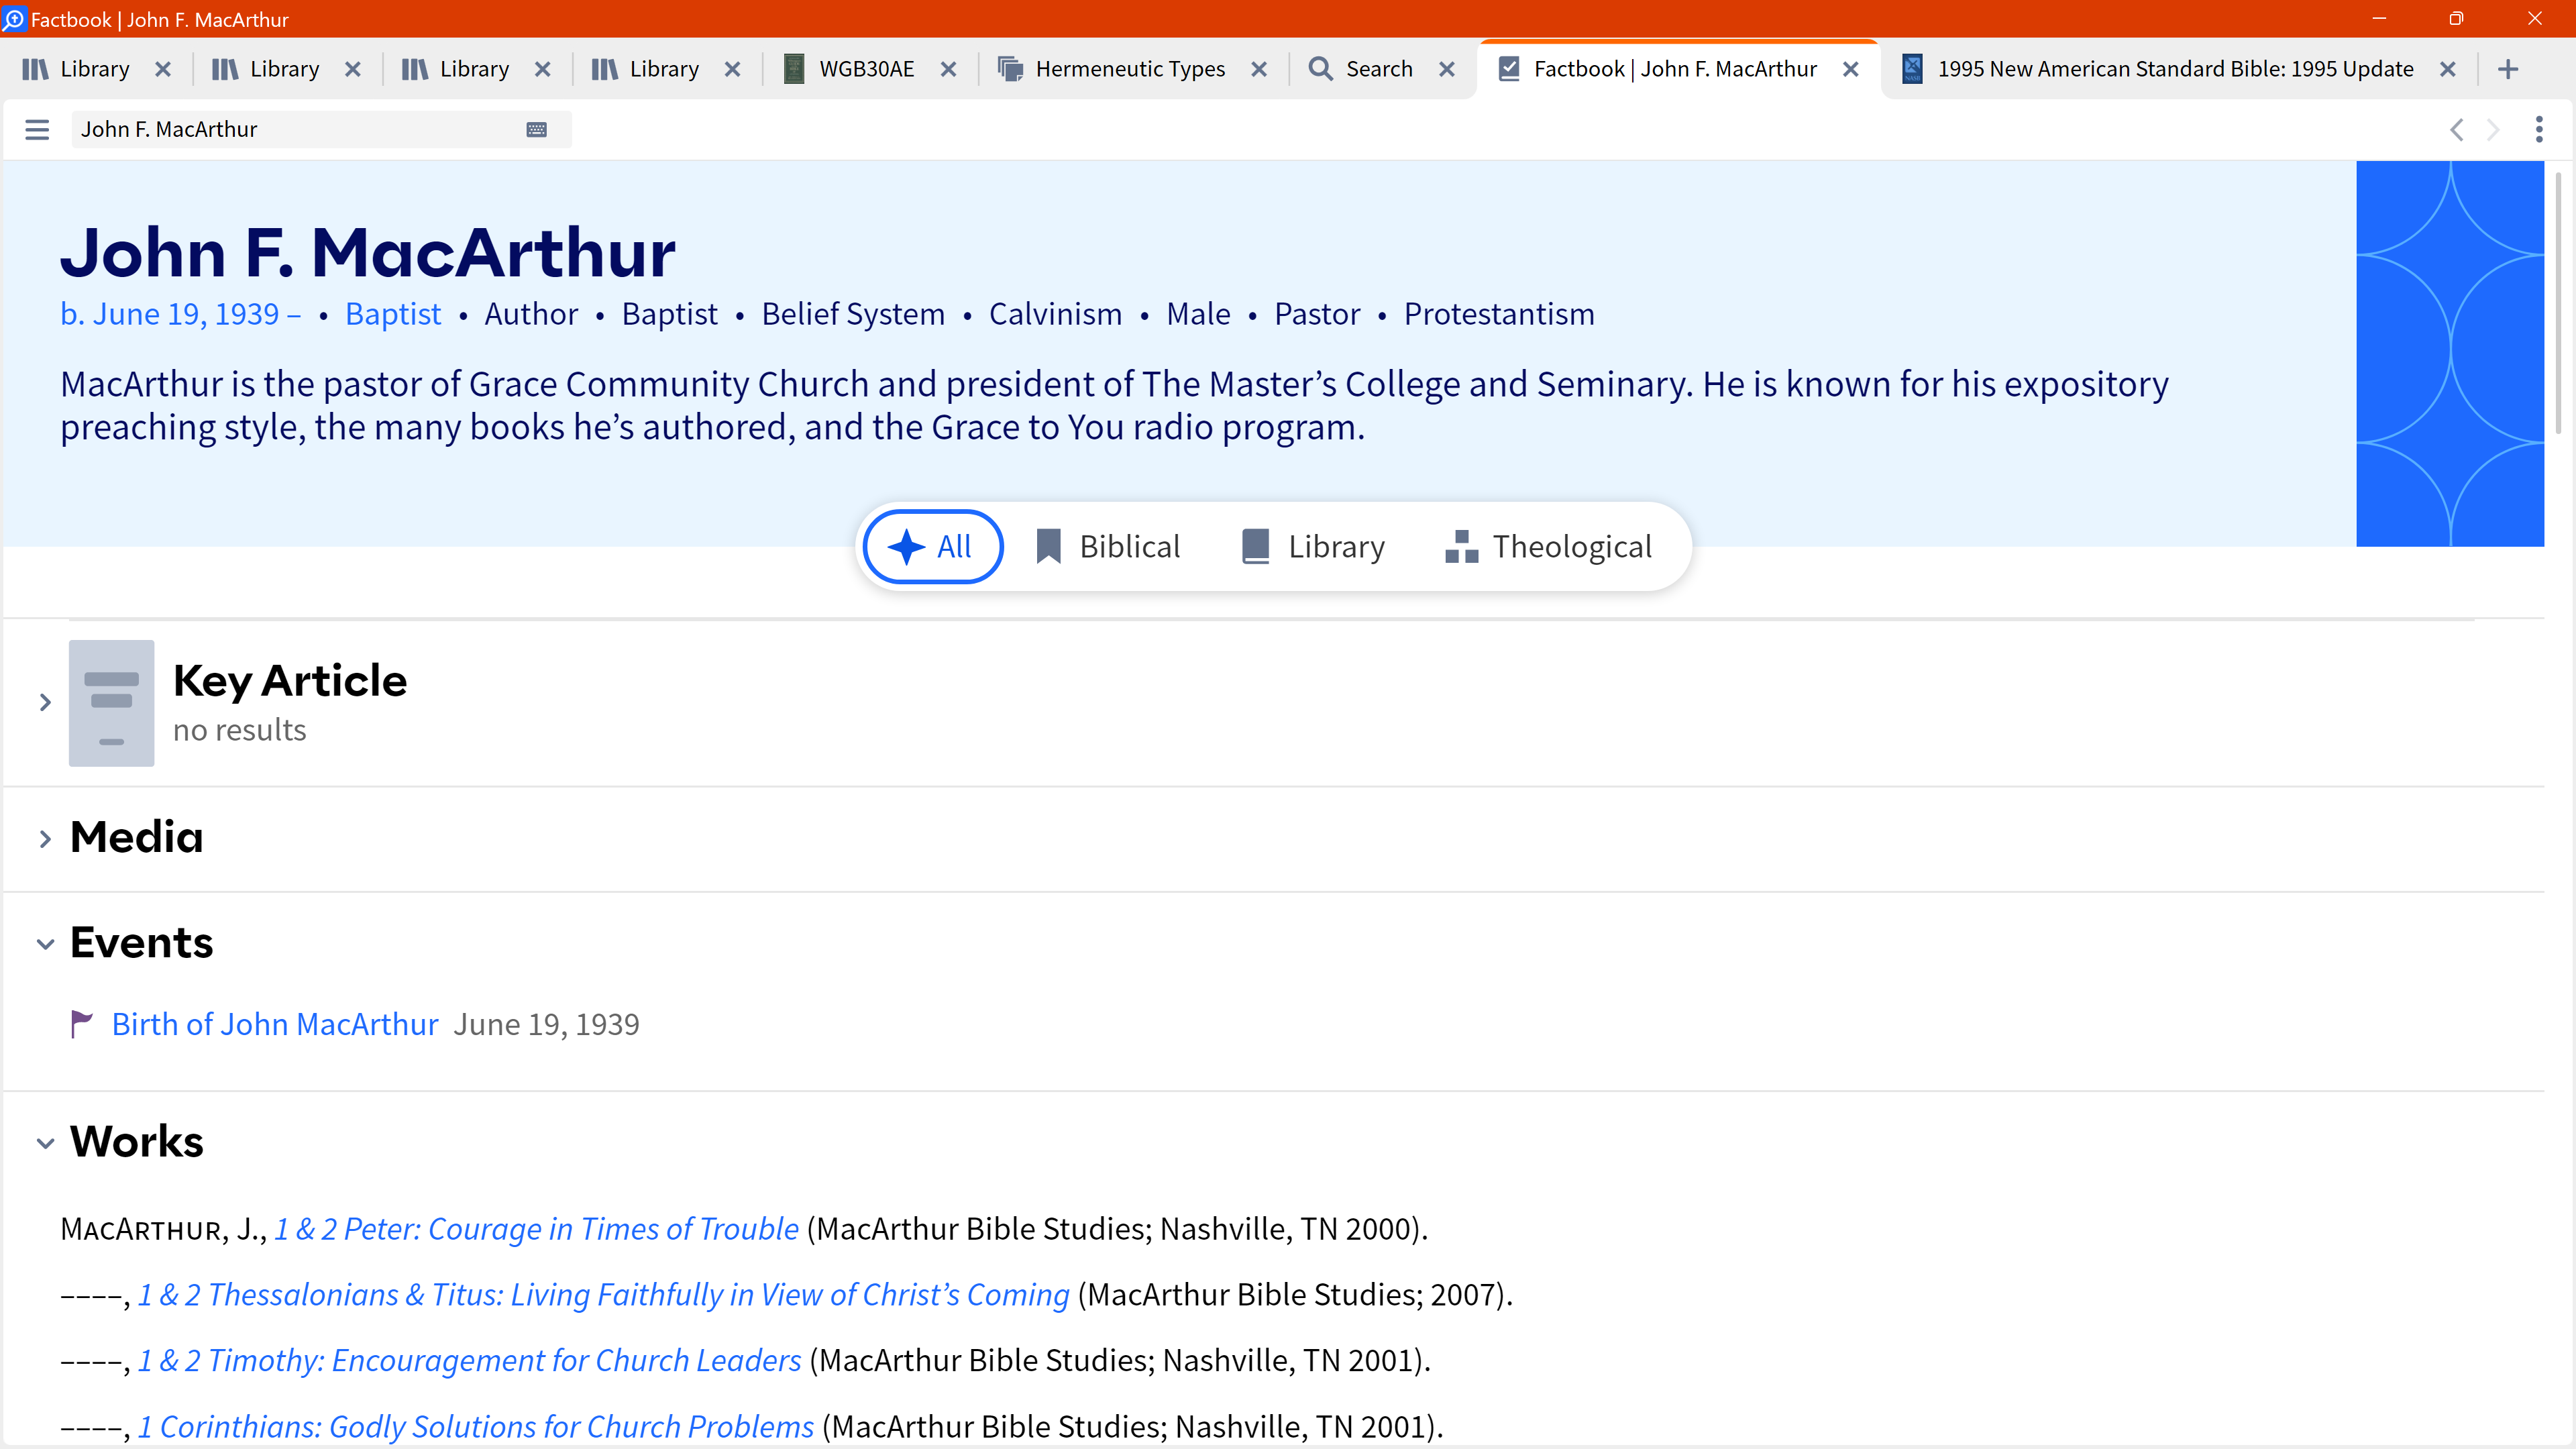Click the Media section heading
The image size is (2576, 1449).
[137, 838]
